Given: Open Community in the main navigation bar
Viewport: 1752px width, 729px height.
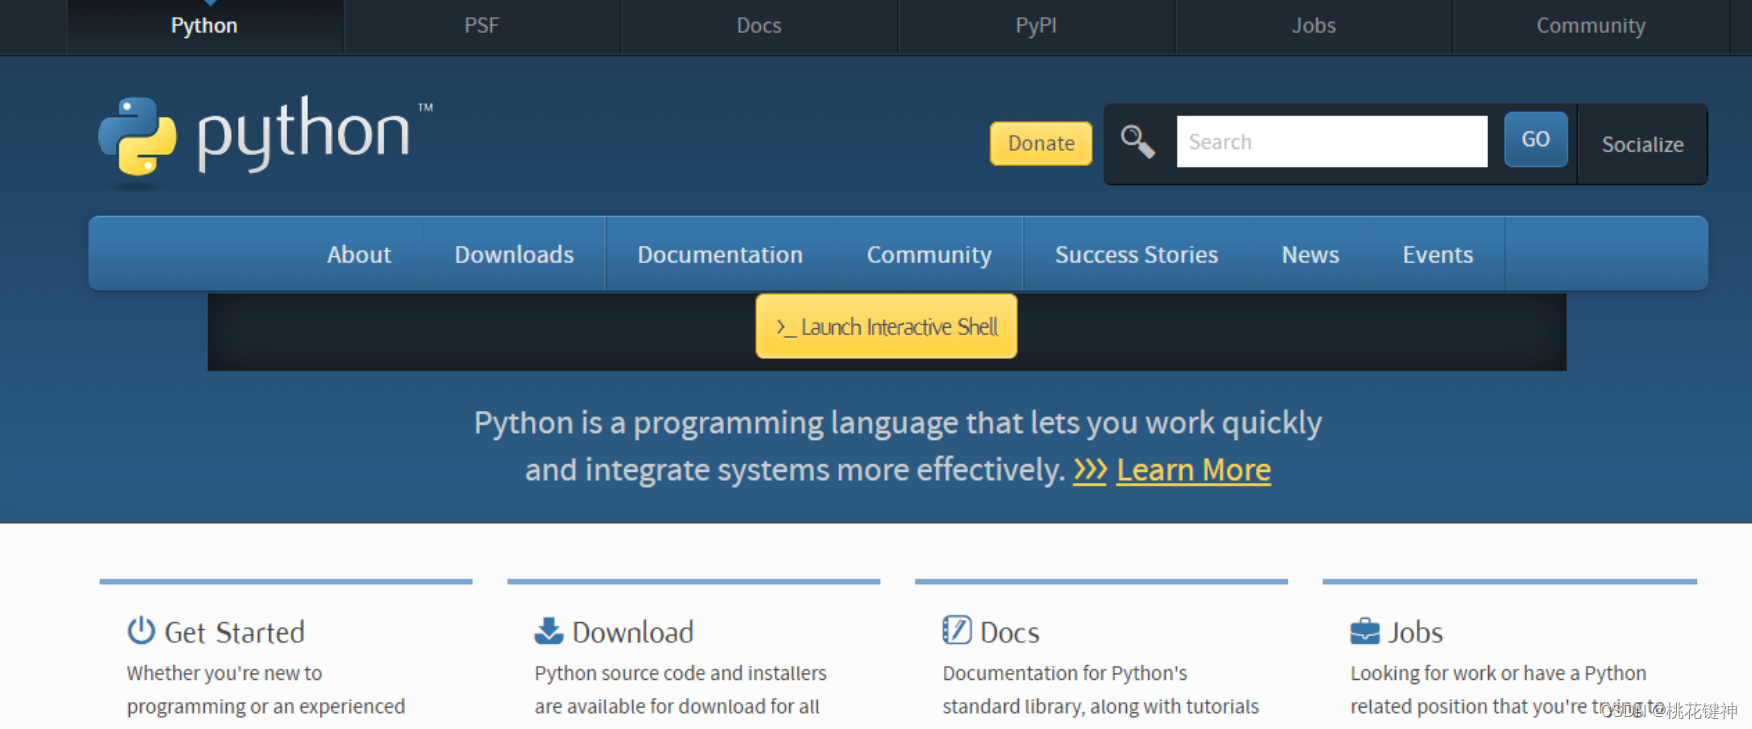Looking at the screenshot, I should coord(929,254).
